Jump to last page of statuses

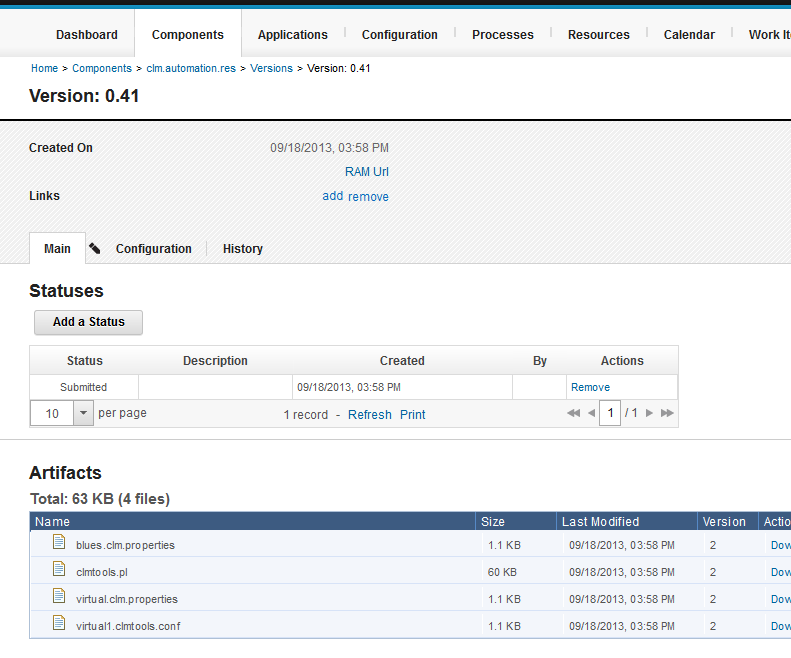(x=667, y=413)
